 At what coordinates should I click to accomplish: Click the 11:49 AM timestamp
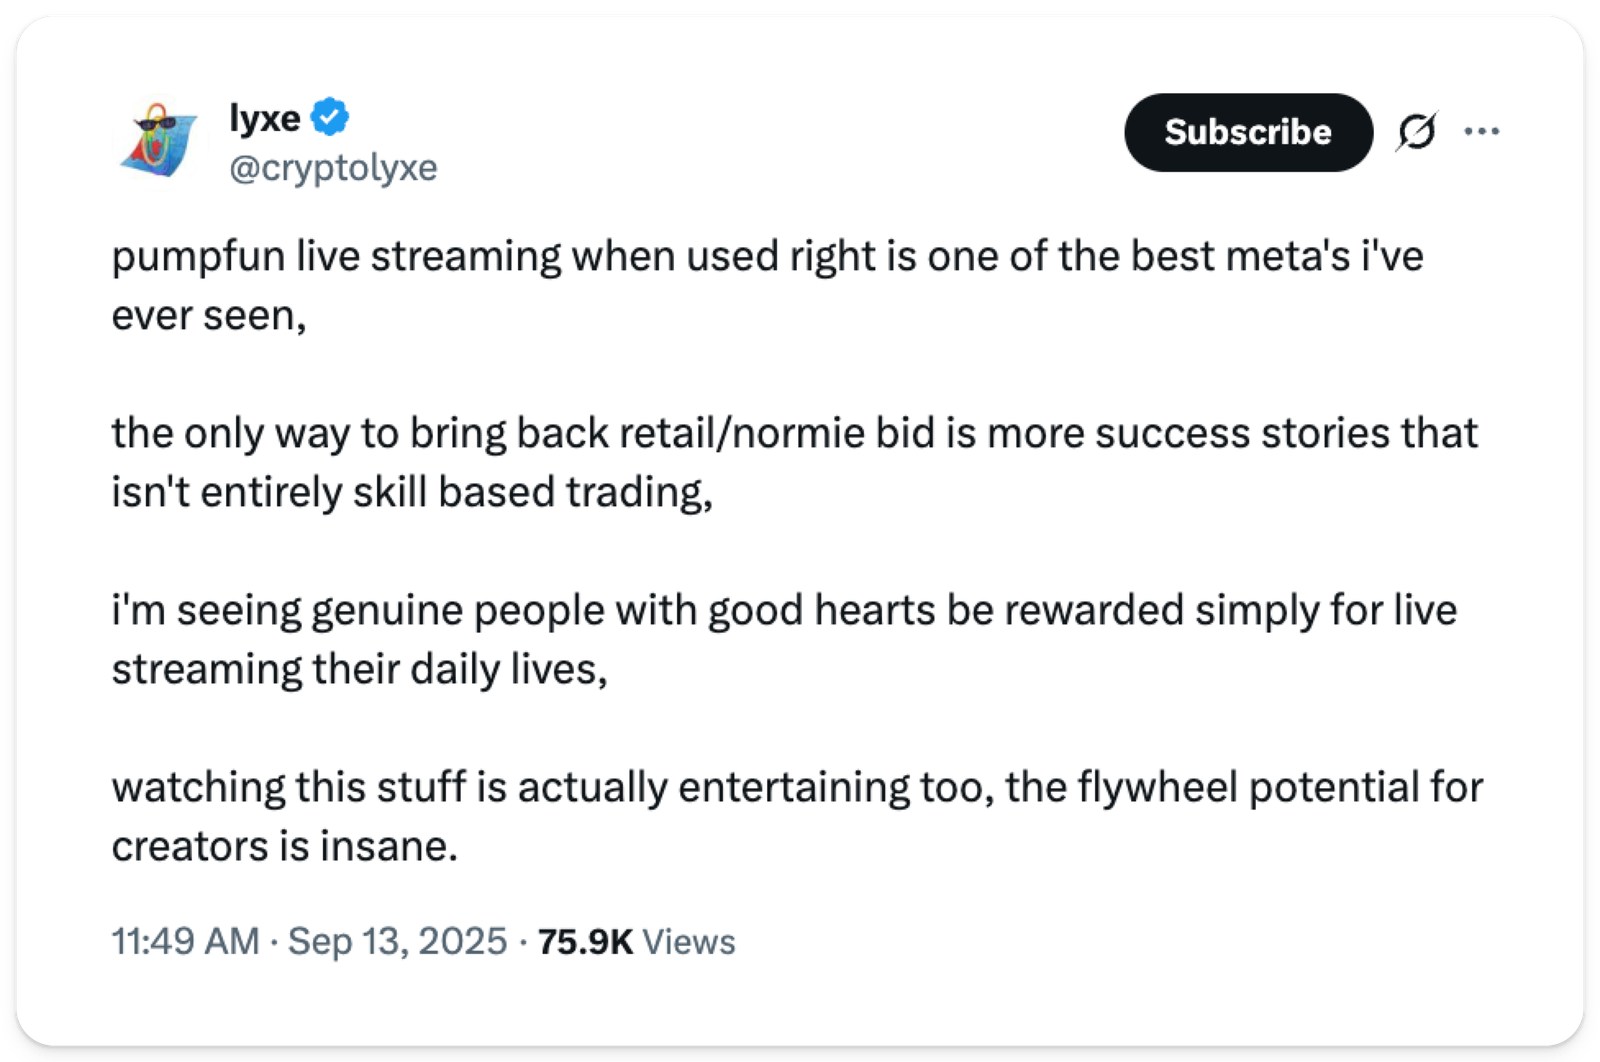tap(185, 941)
